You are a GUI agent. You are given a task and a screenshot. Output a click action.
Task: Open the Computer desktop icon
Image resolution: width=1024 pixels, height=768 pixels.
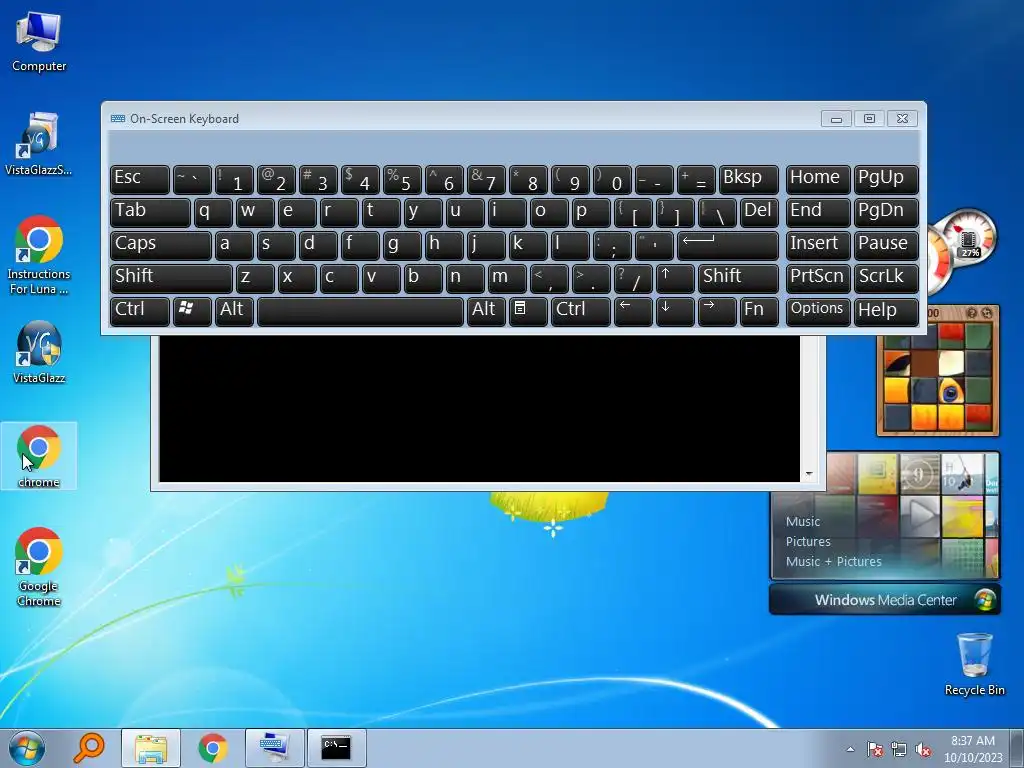39,41
